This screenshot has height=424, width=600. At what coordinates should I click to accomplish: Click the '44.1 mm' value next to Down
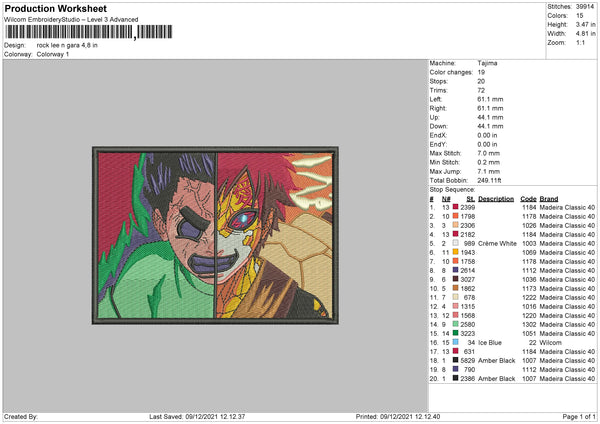[x=490, y=126]
